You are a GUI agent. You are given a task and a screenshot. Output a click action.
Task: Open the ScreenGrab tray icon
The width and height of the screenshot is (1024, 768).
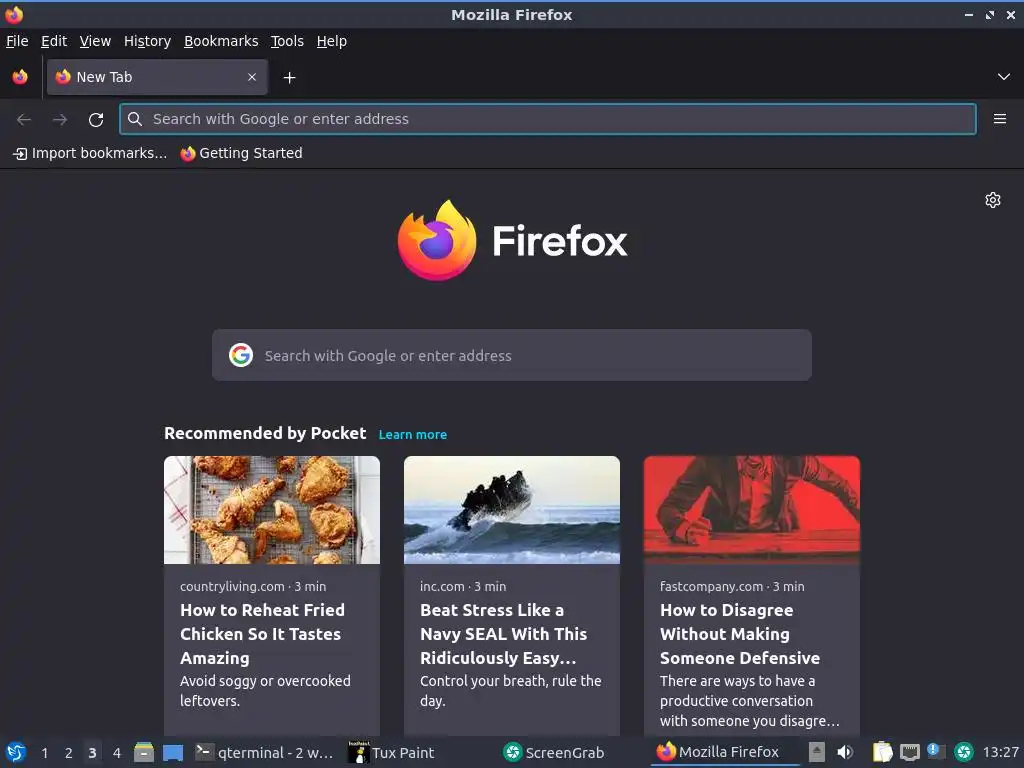[963, 752]
